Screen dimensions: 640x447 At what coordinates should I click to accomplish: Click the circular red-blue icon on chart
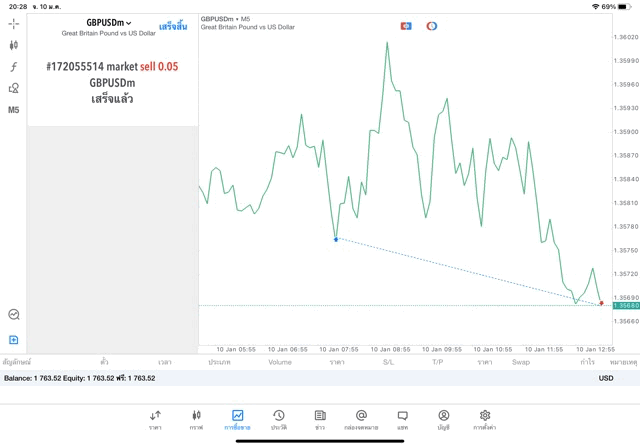pyautogui.click(x=431, y=26)
